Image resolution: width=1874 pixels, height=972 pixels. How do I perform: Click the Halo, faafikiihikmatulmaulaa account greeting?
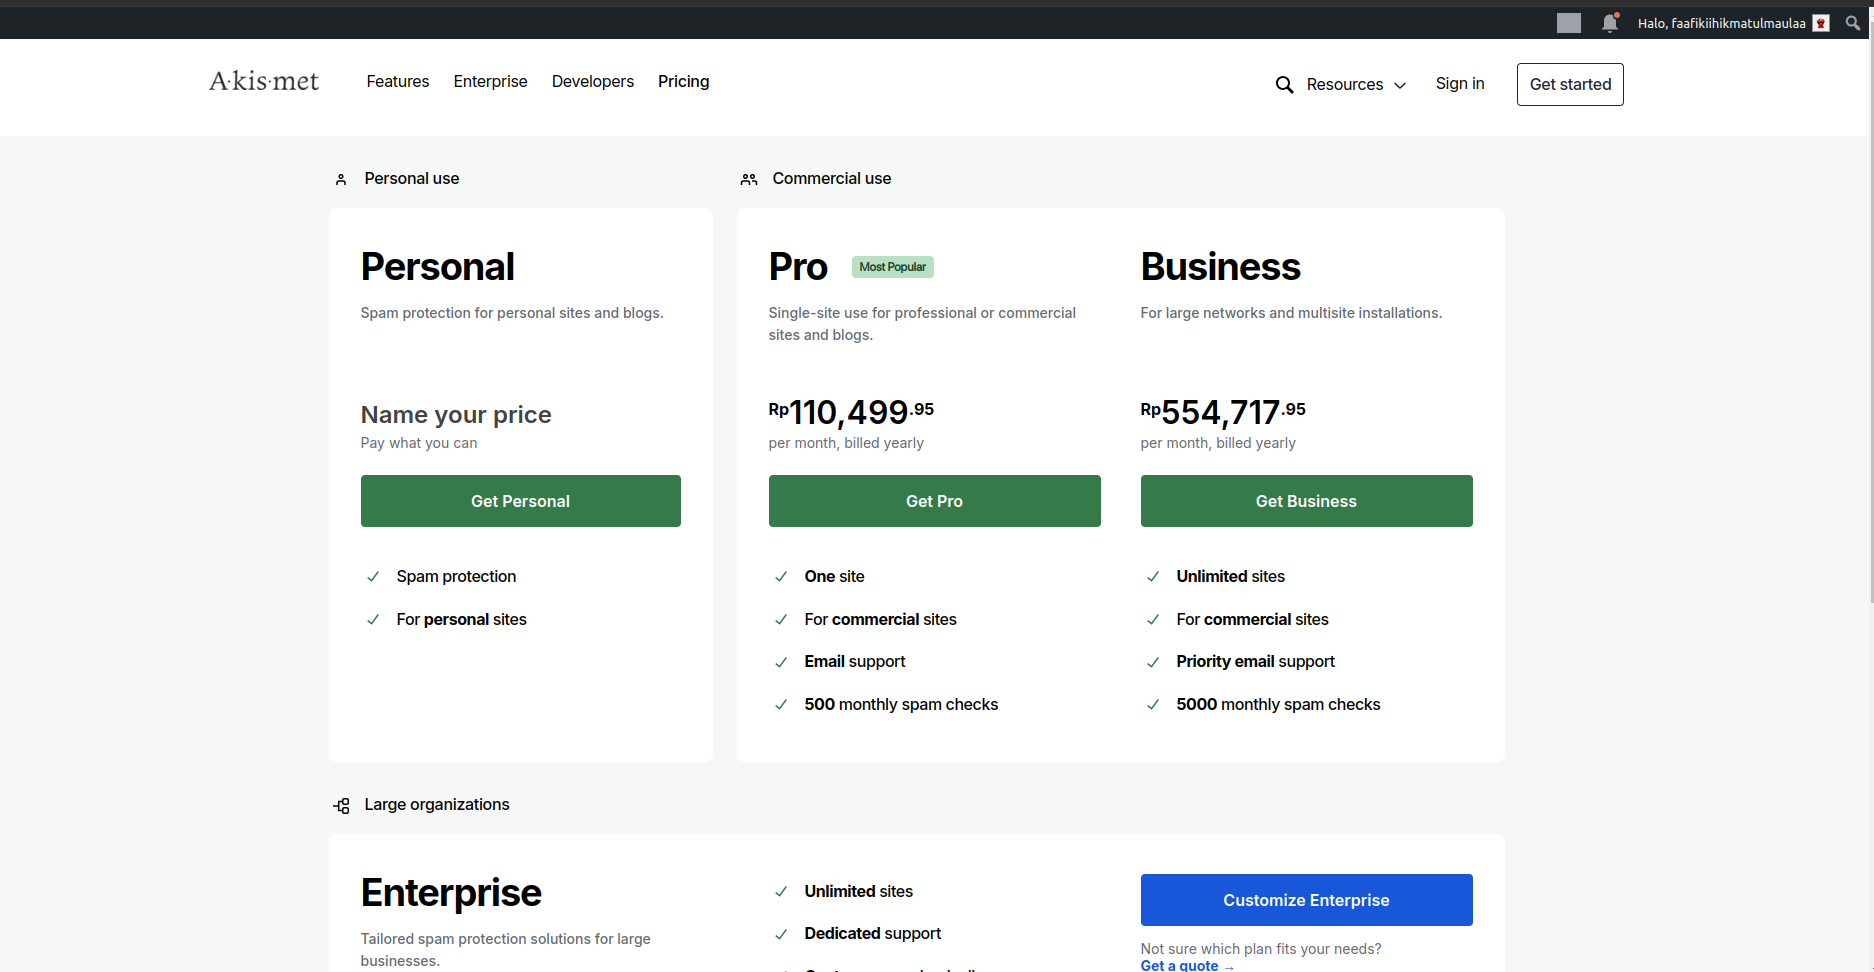click(x=1721, y=23)
